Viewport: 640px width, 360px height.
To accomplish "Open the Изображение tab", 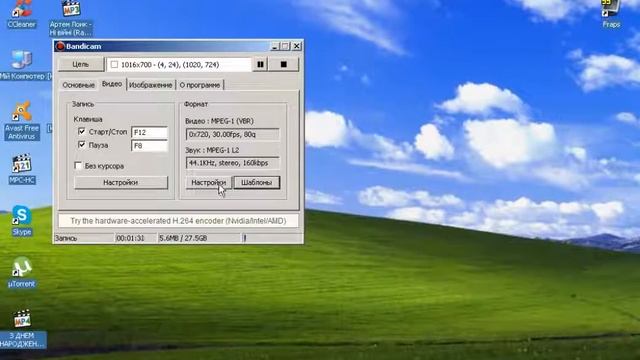I will click(151, 85).
